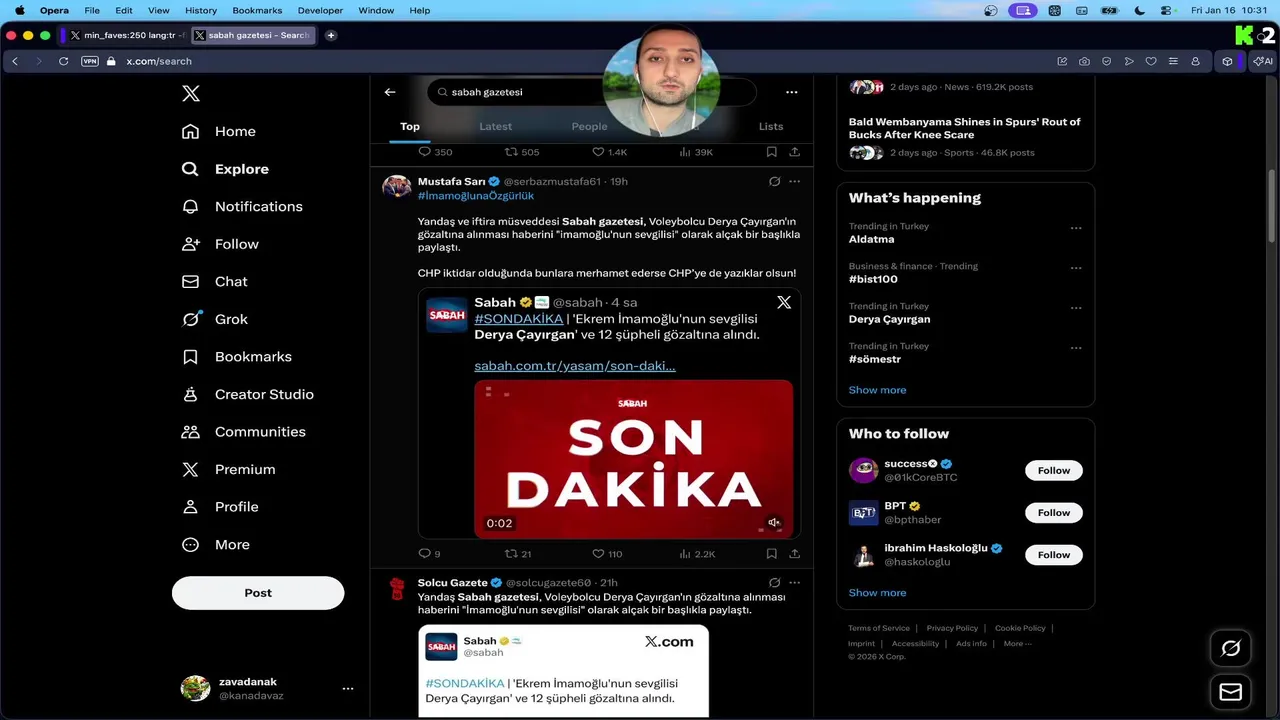Screen dimensions: 1280x720
Task: Open search options three-dot menu
Action: [x=792, y=92]
